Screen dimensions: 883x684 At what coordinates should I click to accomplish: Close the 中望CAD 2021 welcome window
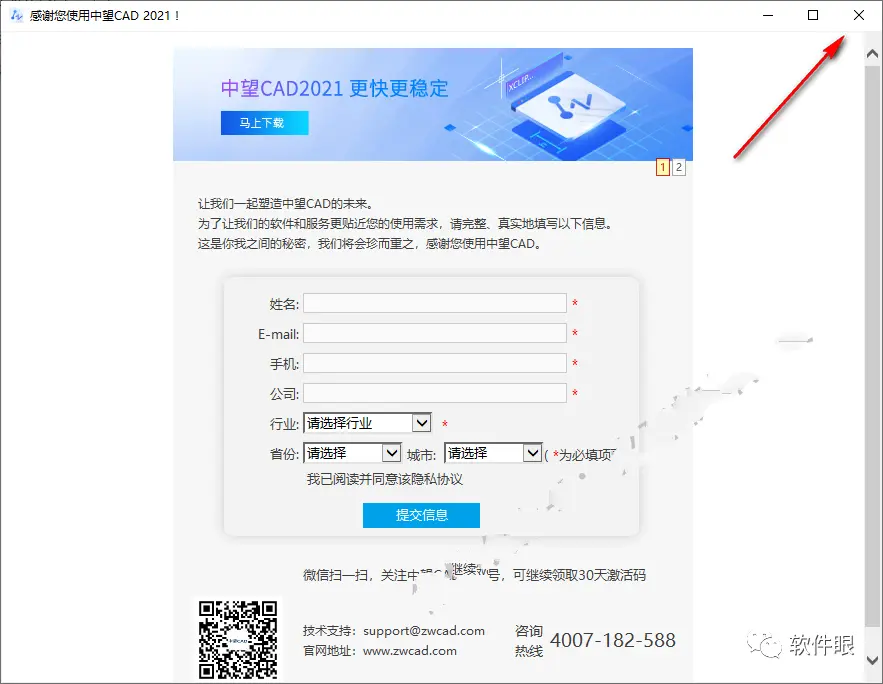pyautogui.click(x=858, y=15)
